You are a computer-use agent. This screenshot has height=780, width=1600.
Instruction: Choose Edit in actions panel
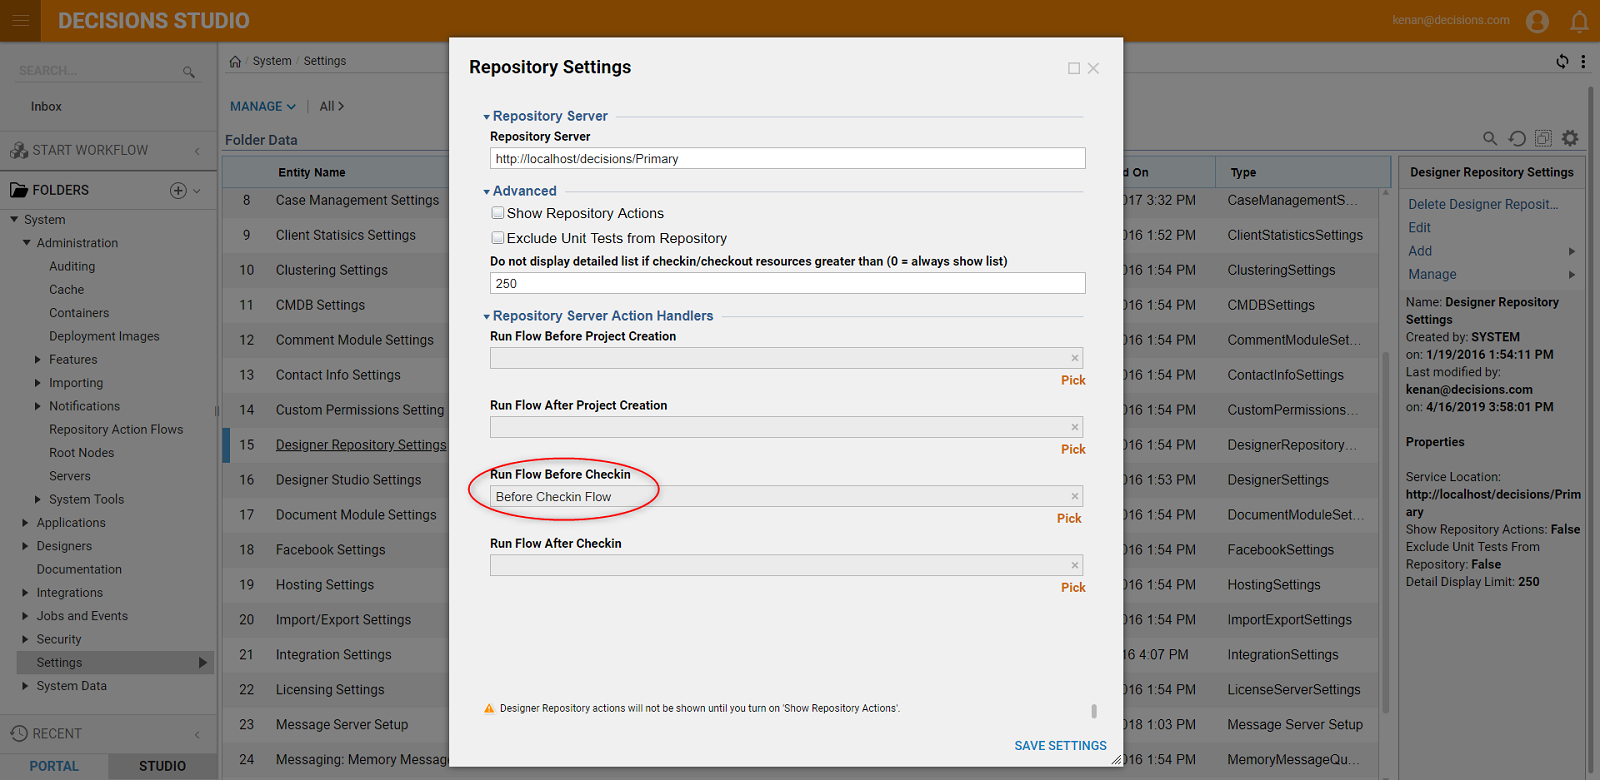pos(1419,227)
